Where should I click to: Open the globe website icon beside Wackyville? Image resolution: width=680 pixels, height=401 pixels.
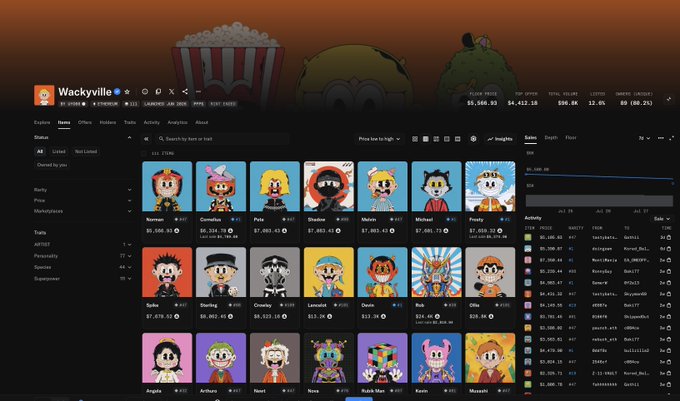[145, 92]
